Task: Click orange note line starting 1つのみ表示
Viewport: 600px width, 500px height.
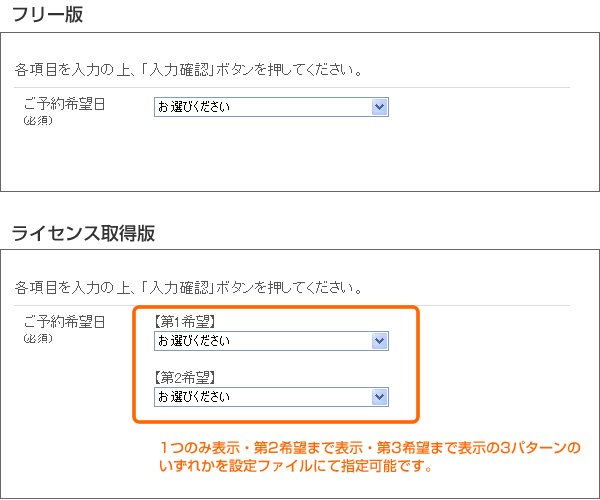Action: pyautogui.click(x=370, y=447)
